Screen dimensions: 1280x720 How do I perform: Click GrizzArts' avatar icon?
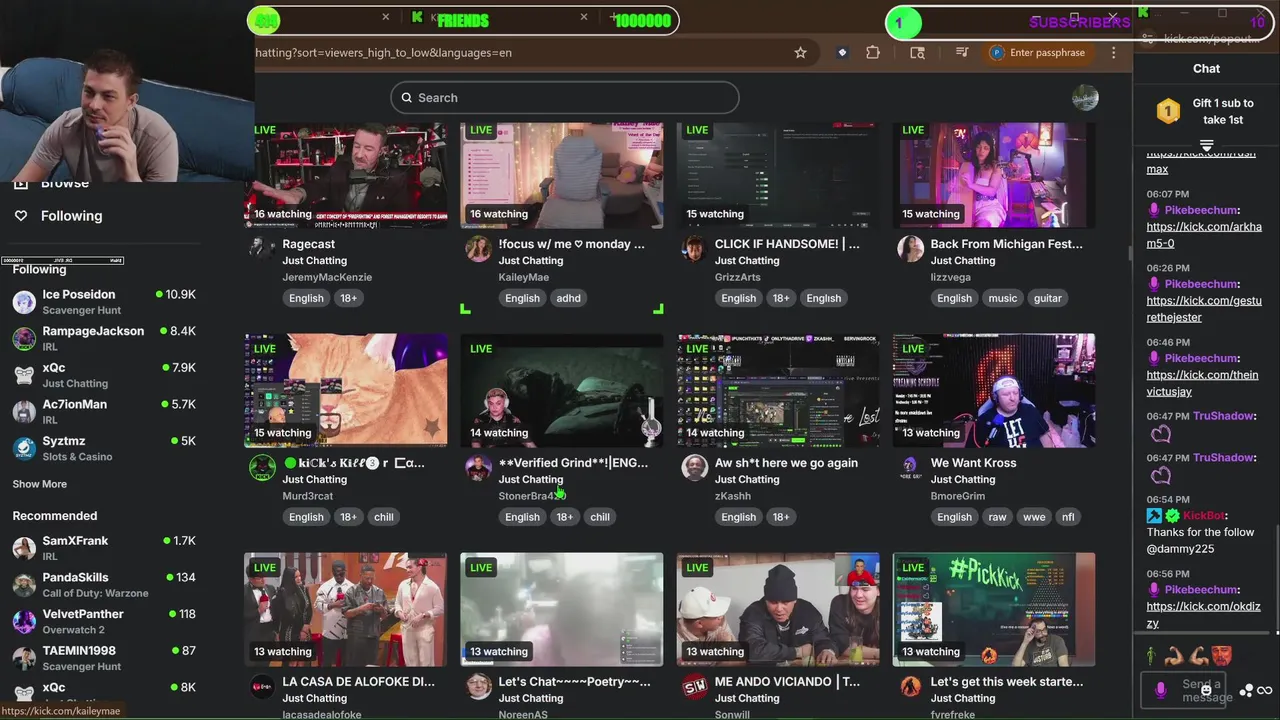click(x=694, y=248)
